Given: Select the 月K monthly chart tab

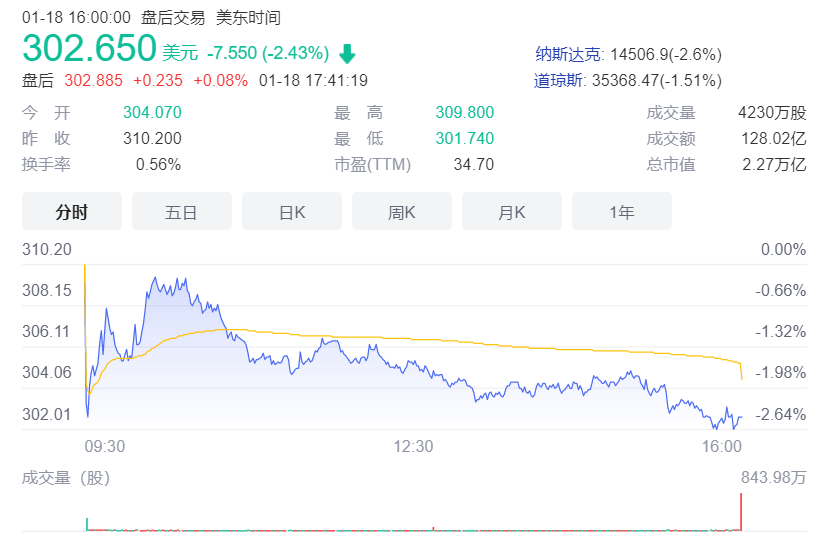Looking at the screenshot, I should pos(511,212).
